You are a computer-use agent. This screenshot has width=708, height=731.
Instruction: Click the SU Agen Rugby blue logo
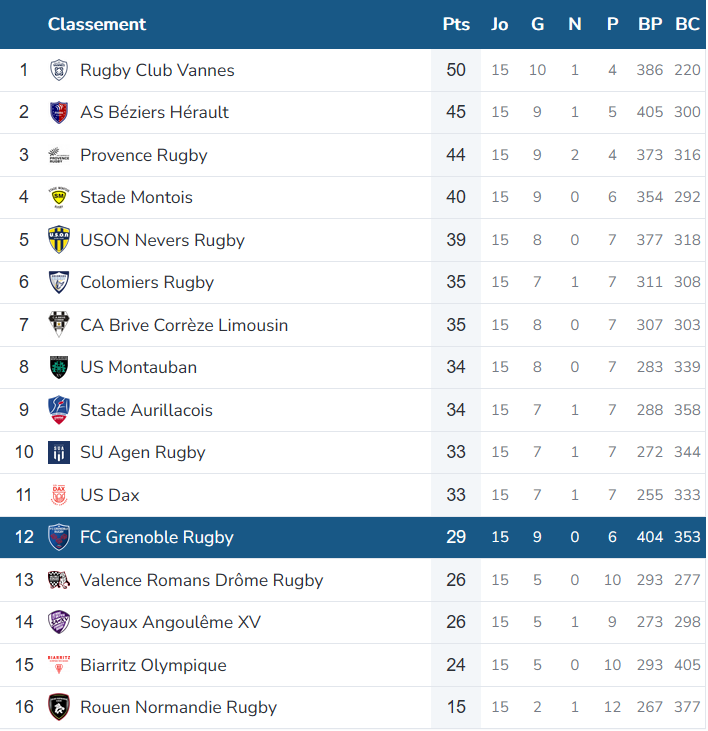(59, 452)
